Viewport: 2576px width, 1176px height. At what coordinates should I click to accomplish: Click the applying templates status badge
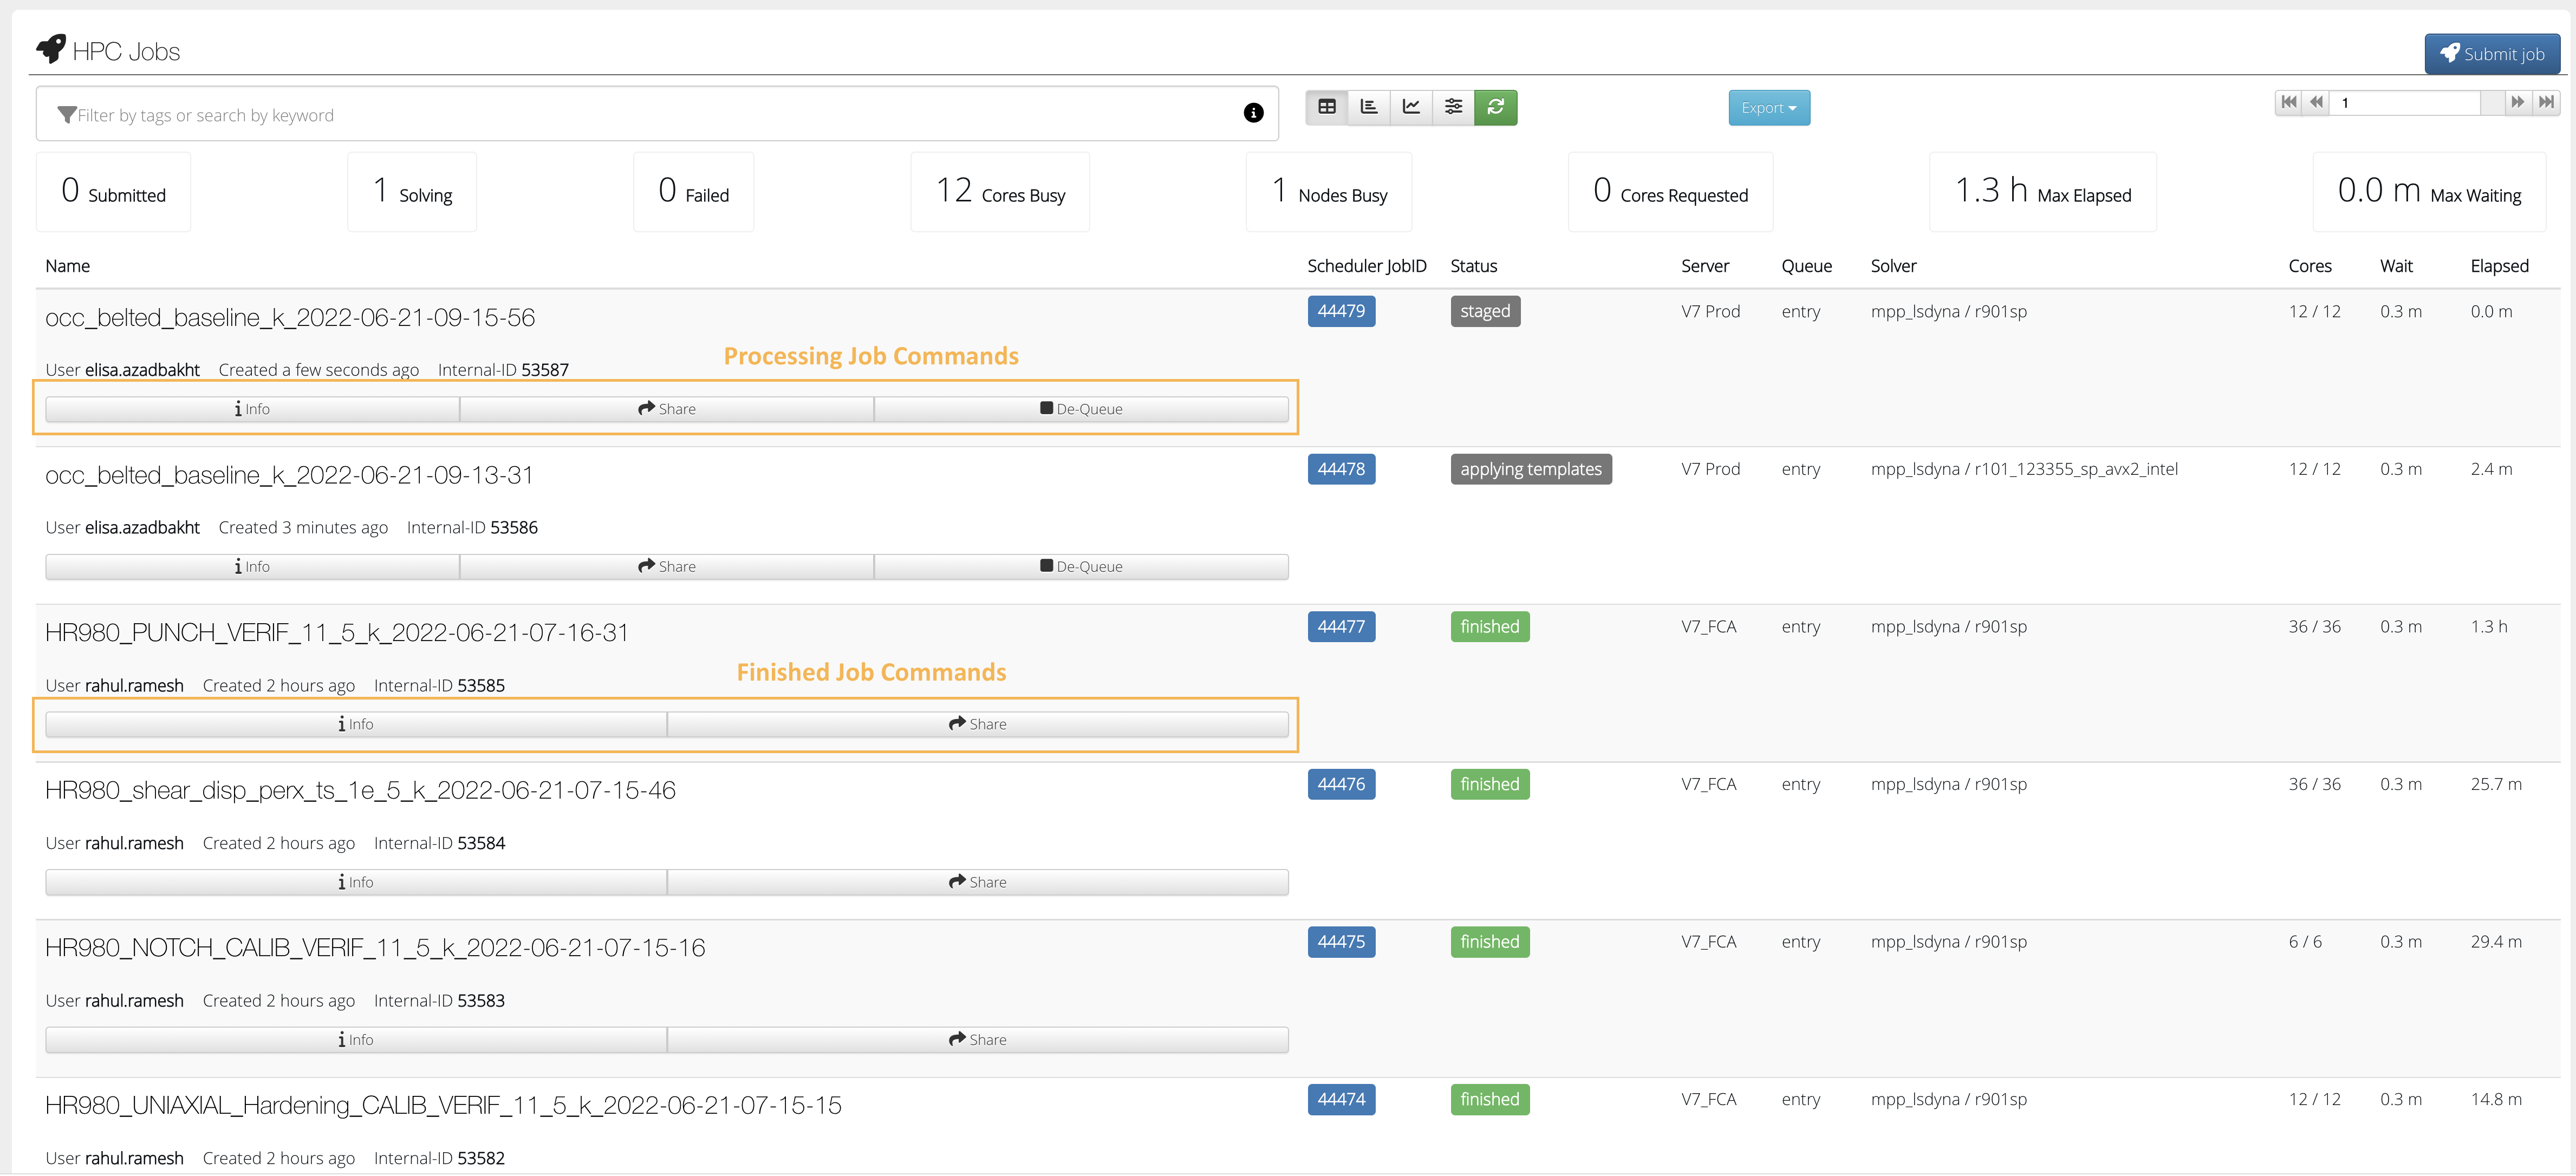pos(1531,469)
